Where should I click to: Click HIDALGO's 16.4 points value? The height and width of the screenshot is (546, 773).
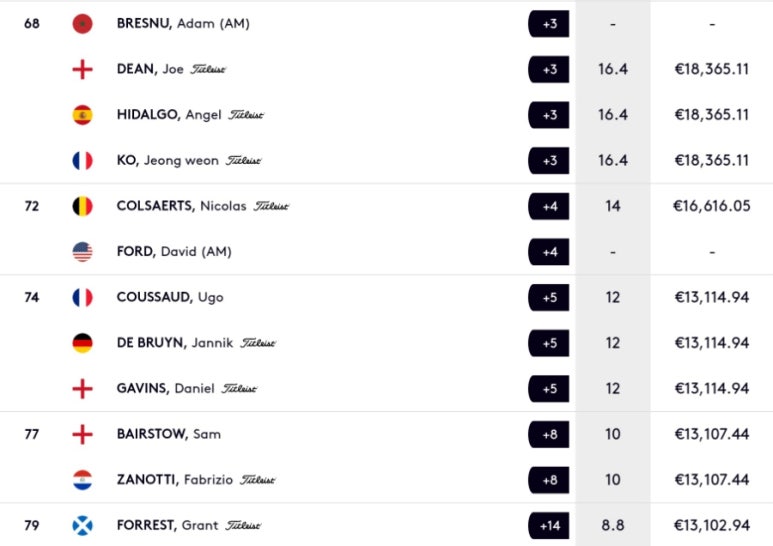[x=613, y=115]
